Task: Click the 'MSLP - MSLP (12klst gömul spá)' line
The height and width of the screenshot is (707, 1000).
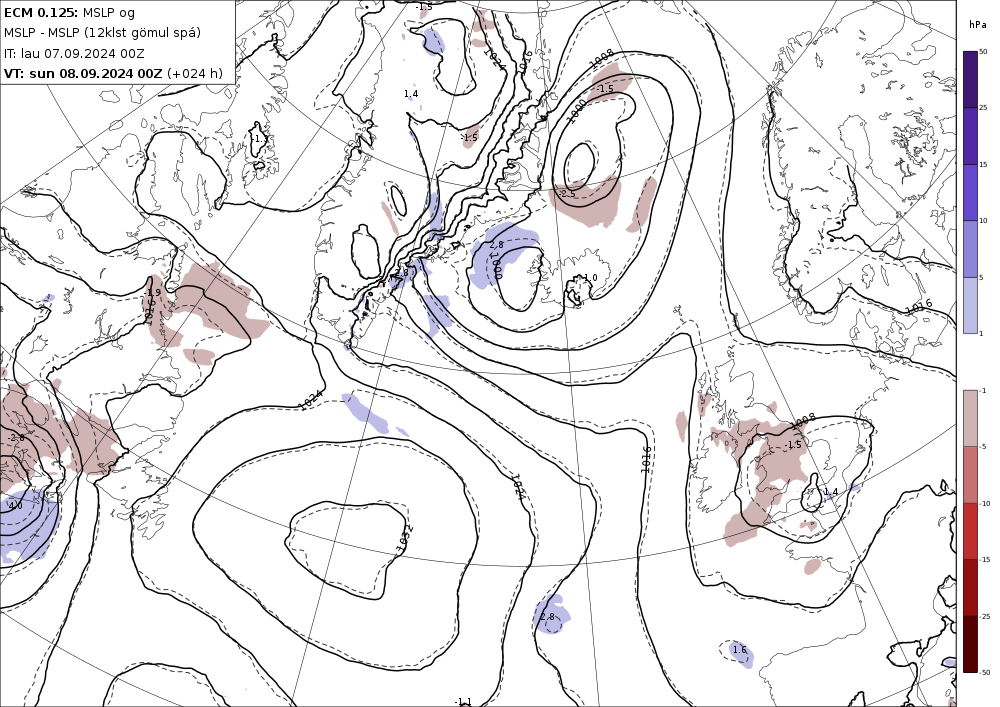Action: pos(102,33)
